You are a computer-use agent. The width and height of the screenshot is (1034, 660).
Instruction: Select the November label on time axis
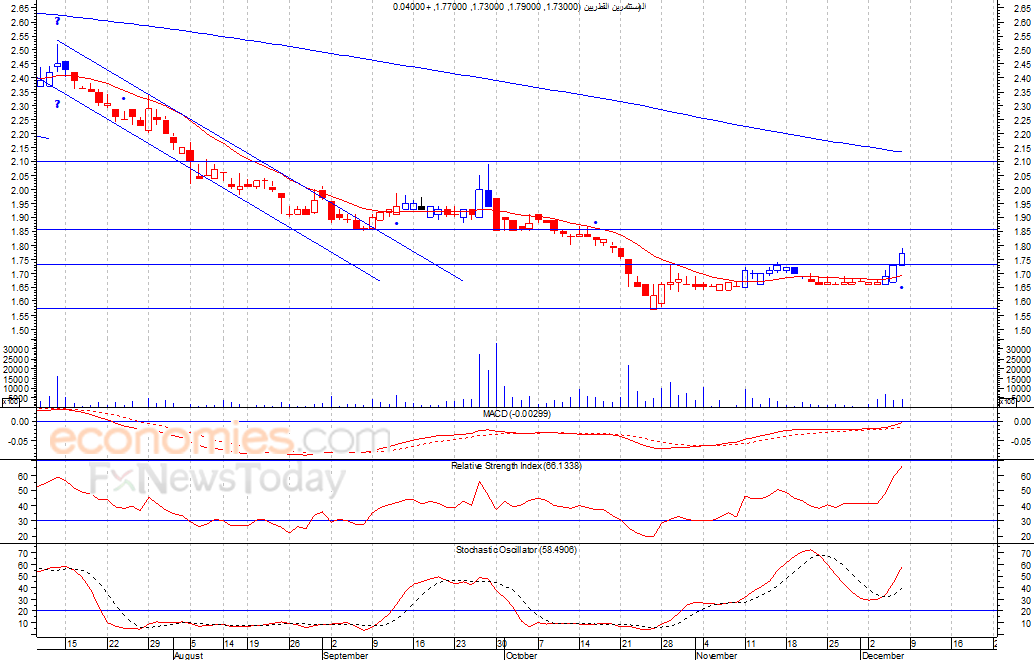[715, 656]
